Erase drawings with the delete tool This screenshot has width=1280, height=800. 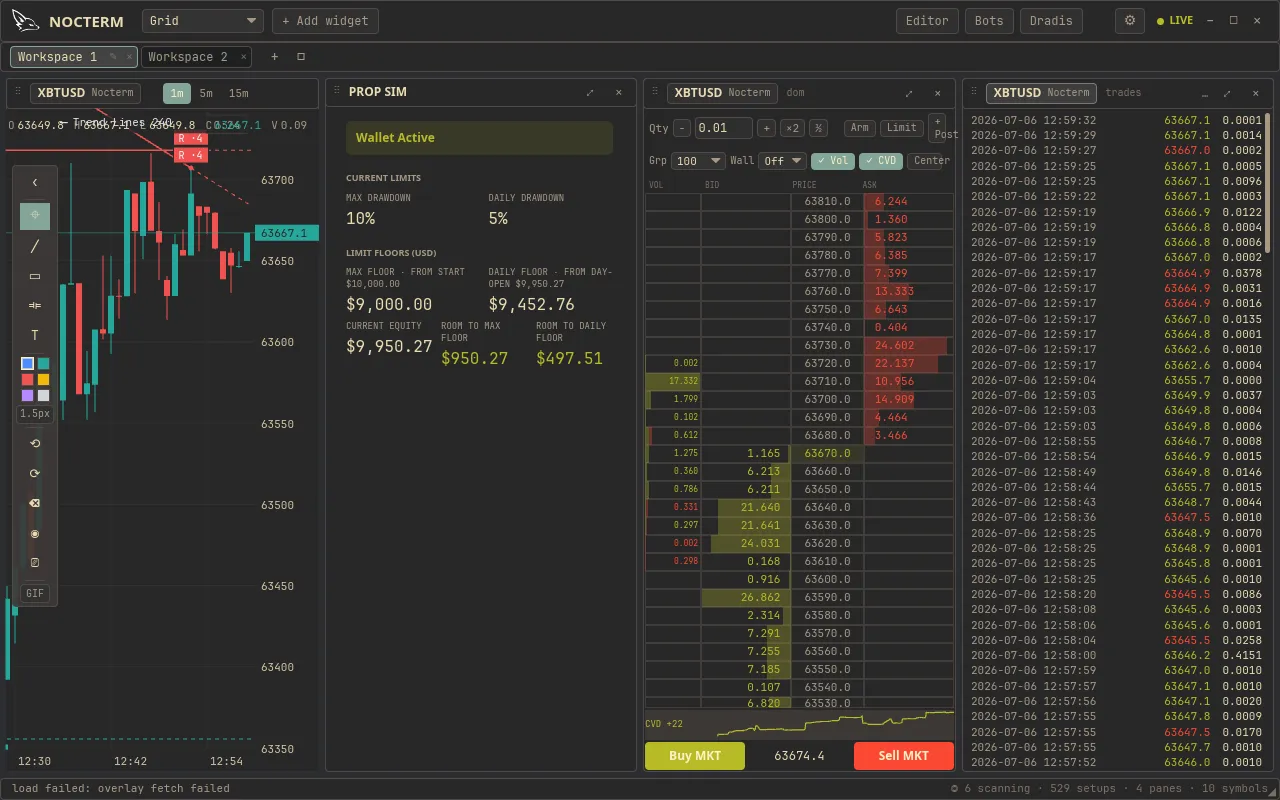tap(35, 503)
